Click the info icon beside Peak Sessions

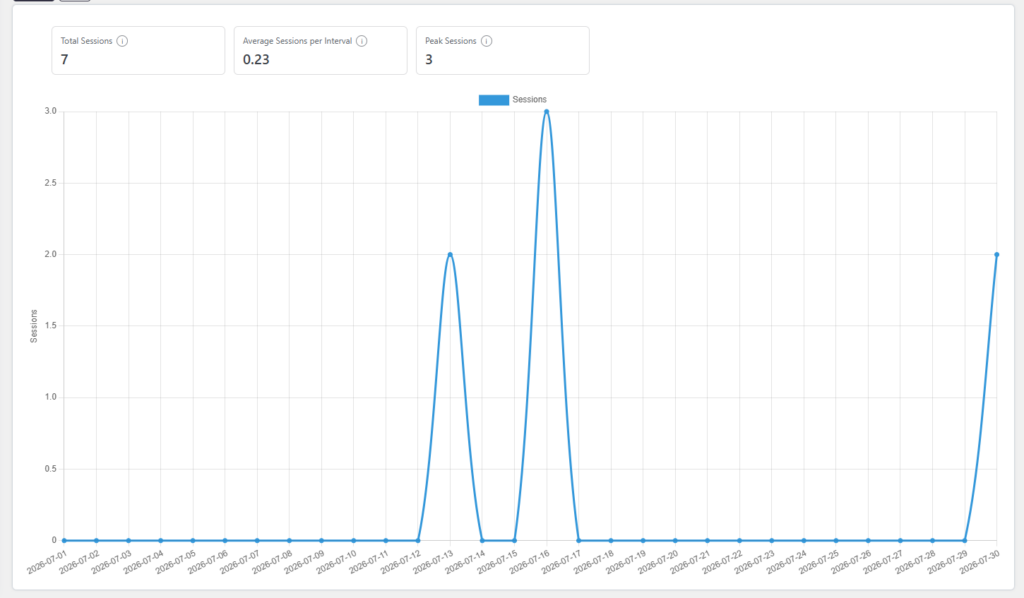tap(487, 41)
